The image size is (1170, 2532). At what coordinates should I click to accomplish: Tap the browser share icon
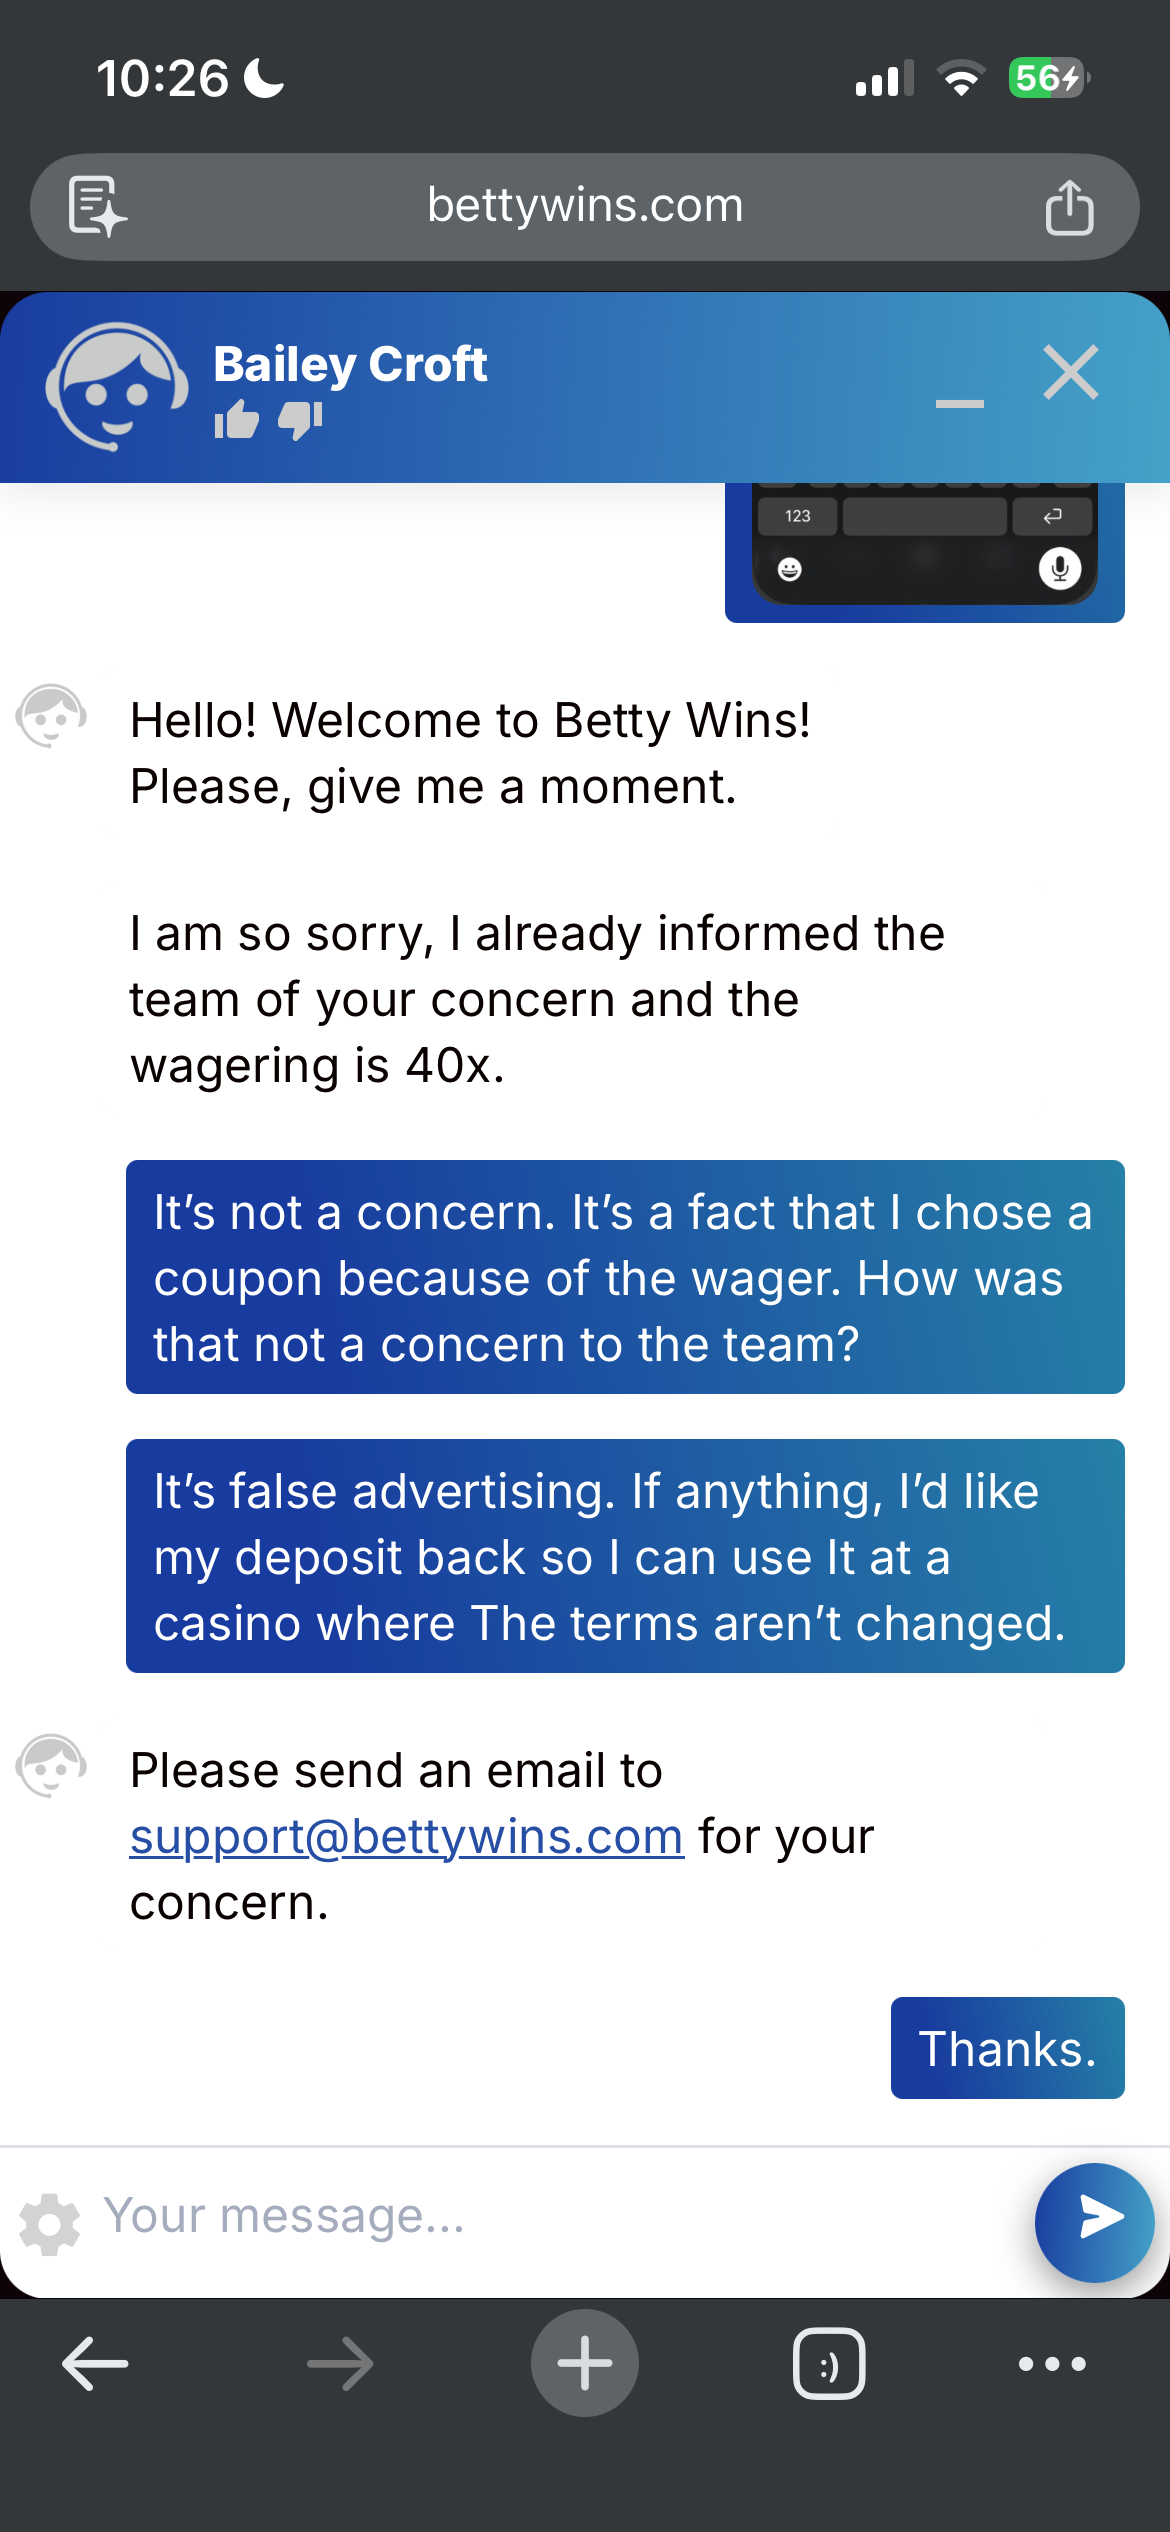(x=1069, y=207)
